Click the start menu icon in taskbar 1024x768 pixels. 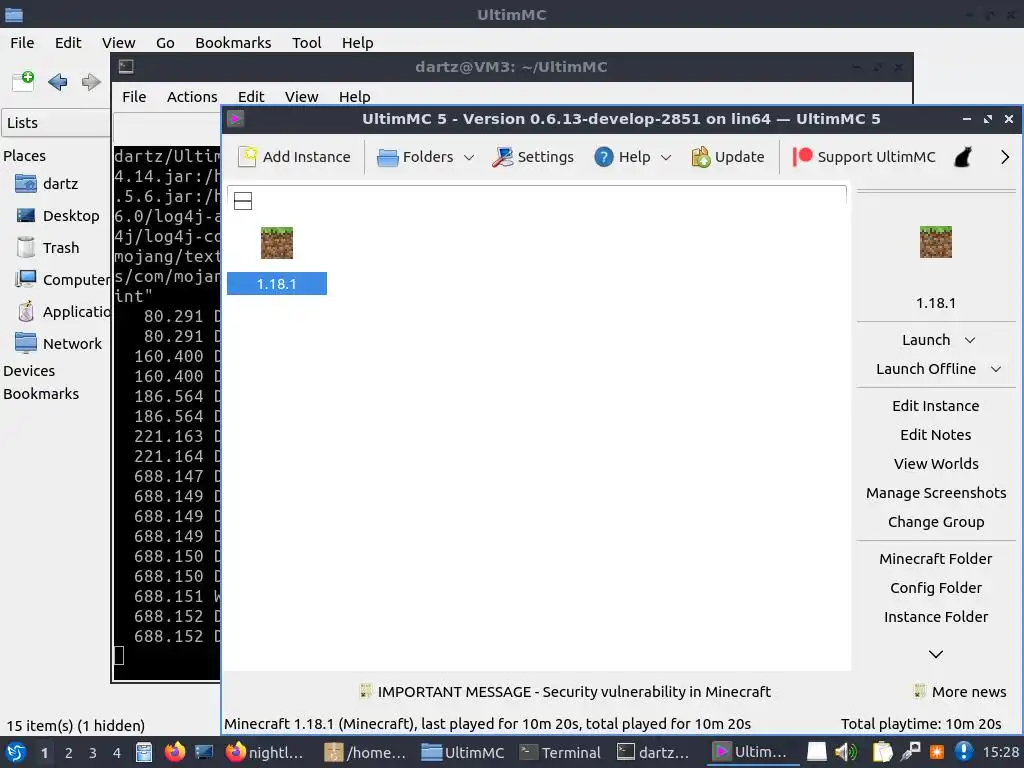point(15,752)
